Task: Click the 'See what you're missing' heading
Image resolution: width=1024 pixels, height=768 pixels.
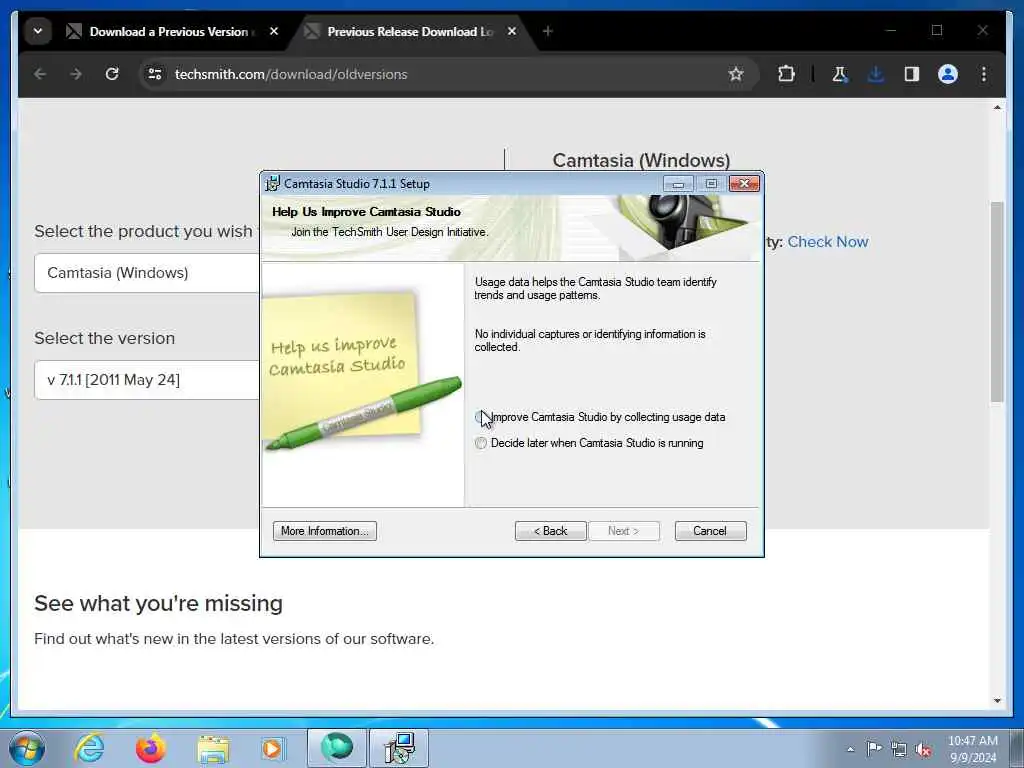Action: click(158, 603)
